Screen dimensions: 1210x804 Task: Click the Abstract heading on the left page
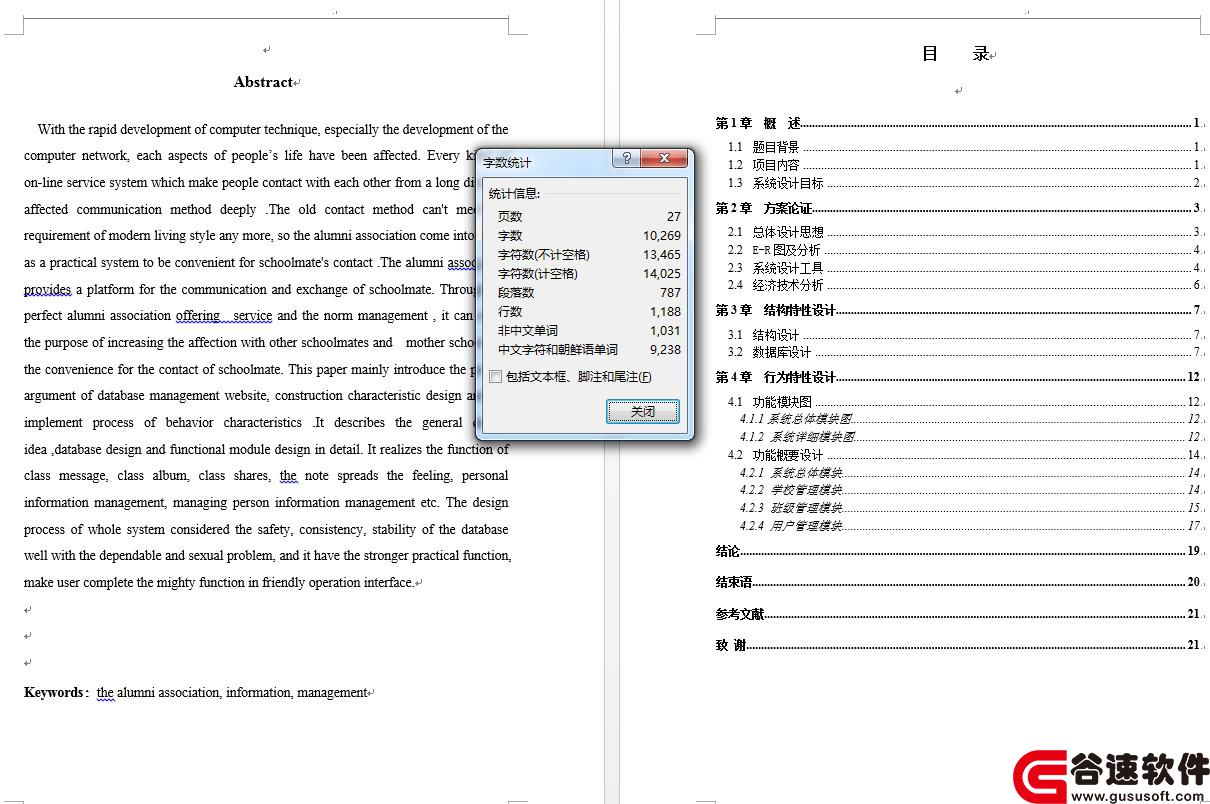(263, 82)
